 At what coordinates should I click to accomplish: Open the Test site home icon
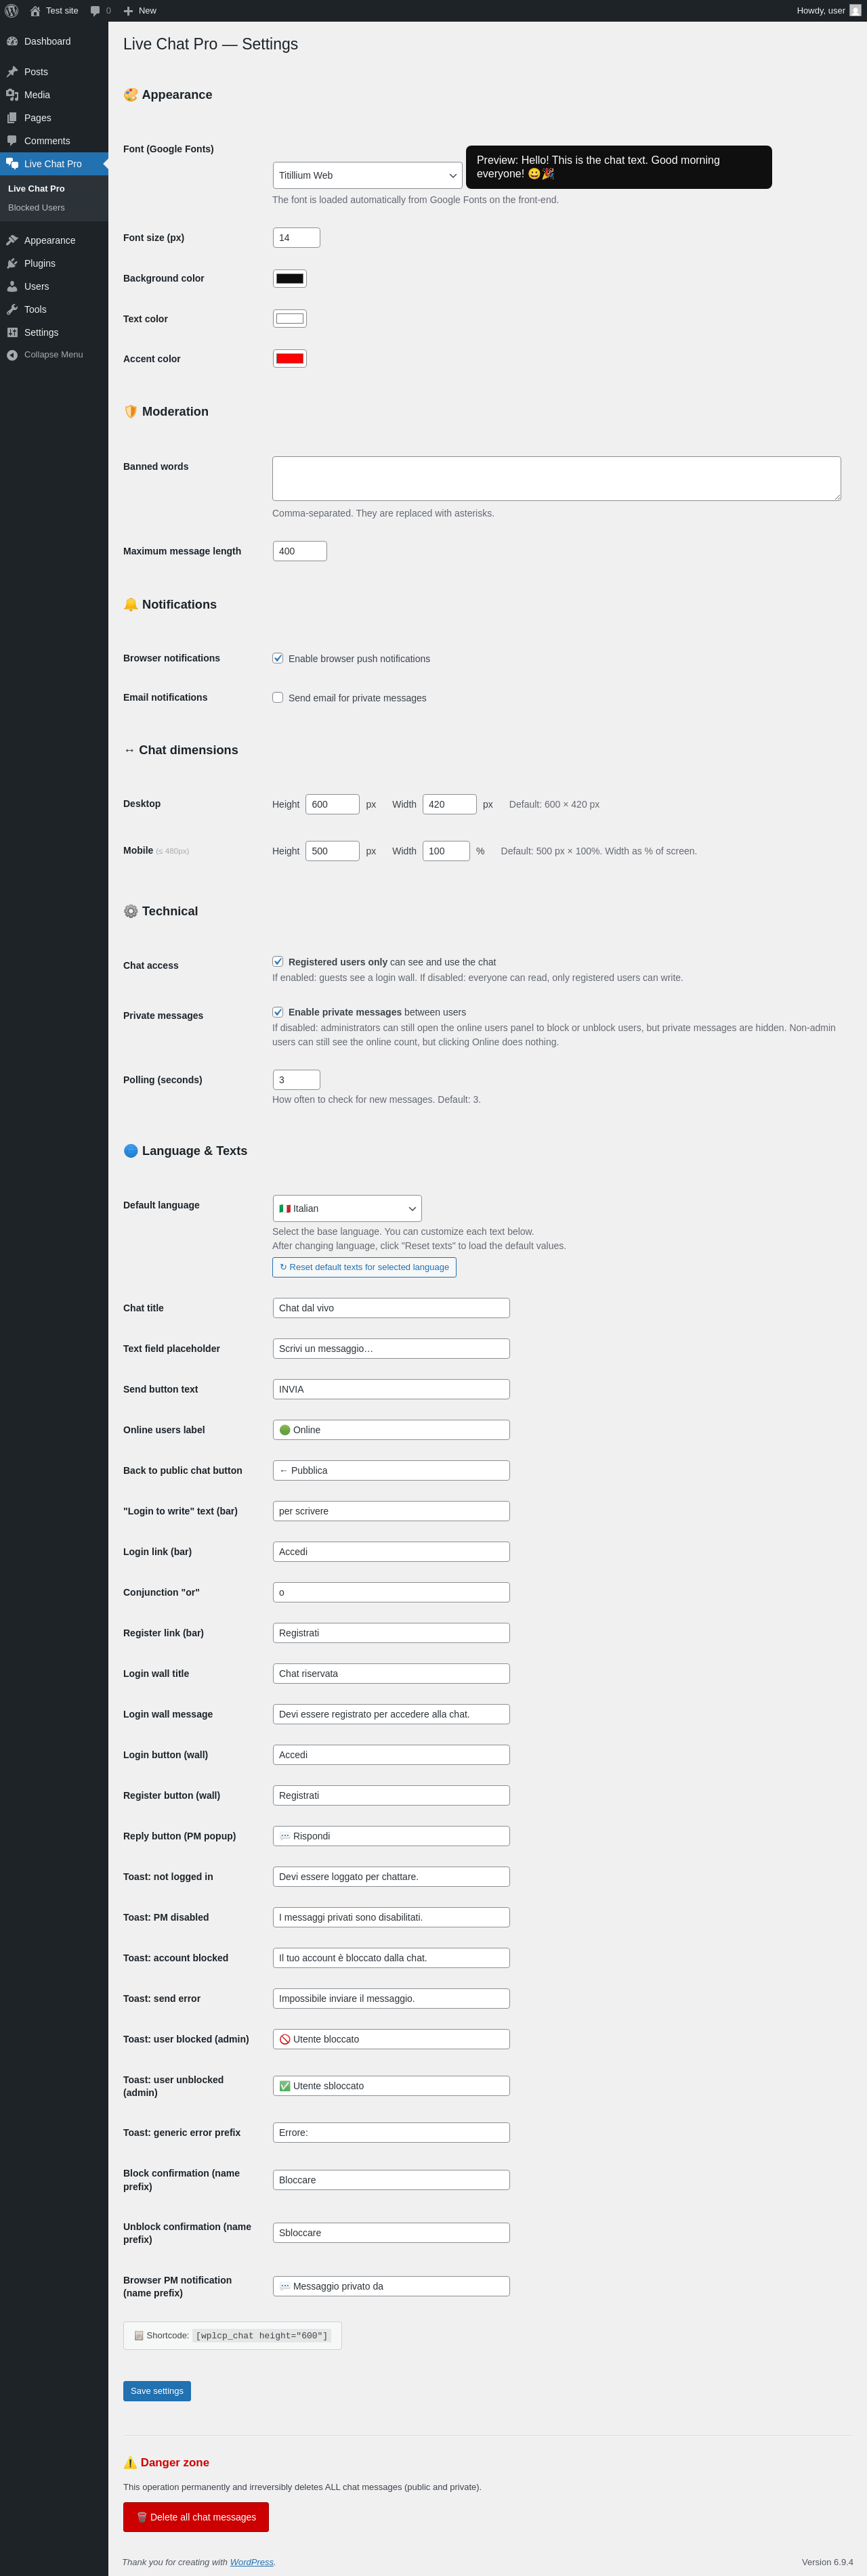(x=35, y=11)
